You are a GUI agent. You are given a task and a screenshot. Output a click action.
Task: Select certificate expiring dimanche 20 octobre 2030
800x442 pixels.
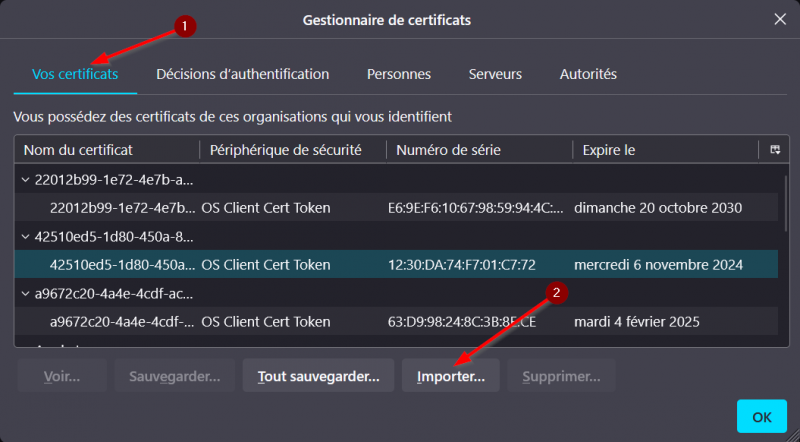tap(400, 208)
